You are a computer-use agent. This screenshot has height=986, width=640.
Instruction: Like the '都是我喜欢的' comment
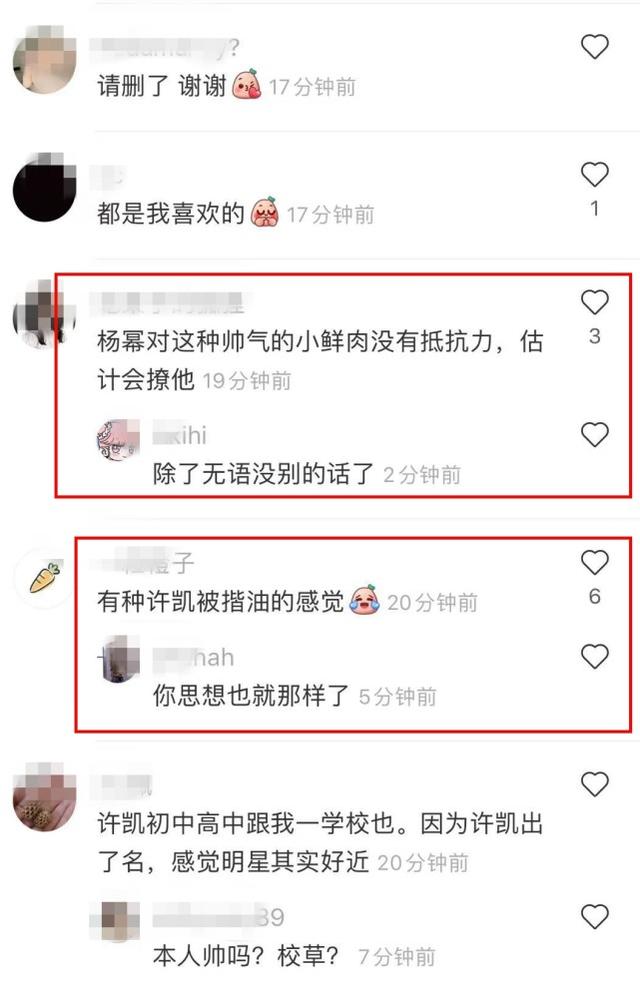[x=594, y=175]
